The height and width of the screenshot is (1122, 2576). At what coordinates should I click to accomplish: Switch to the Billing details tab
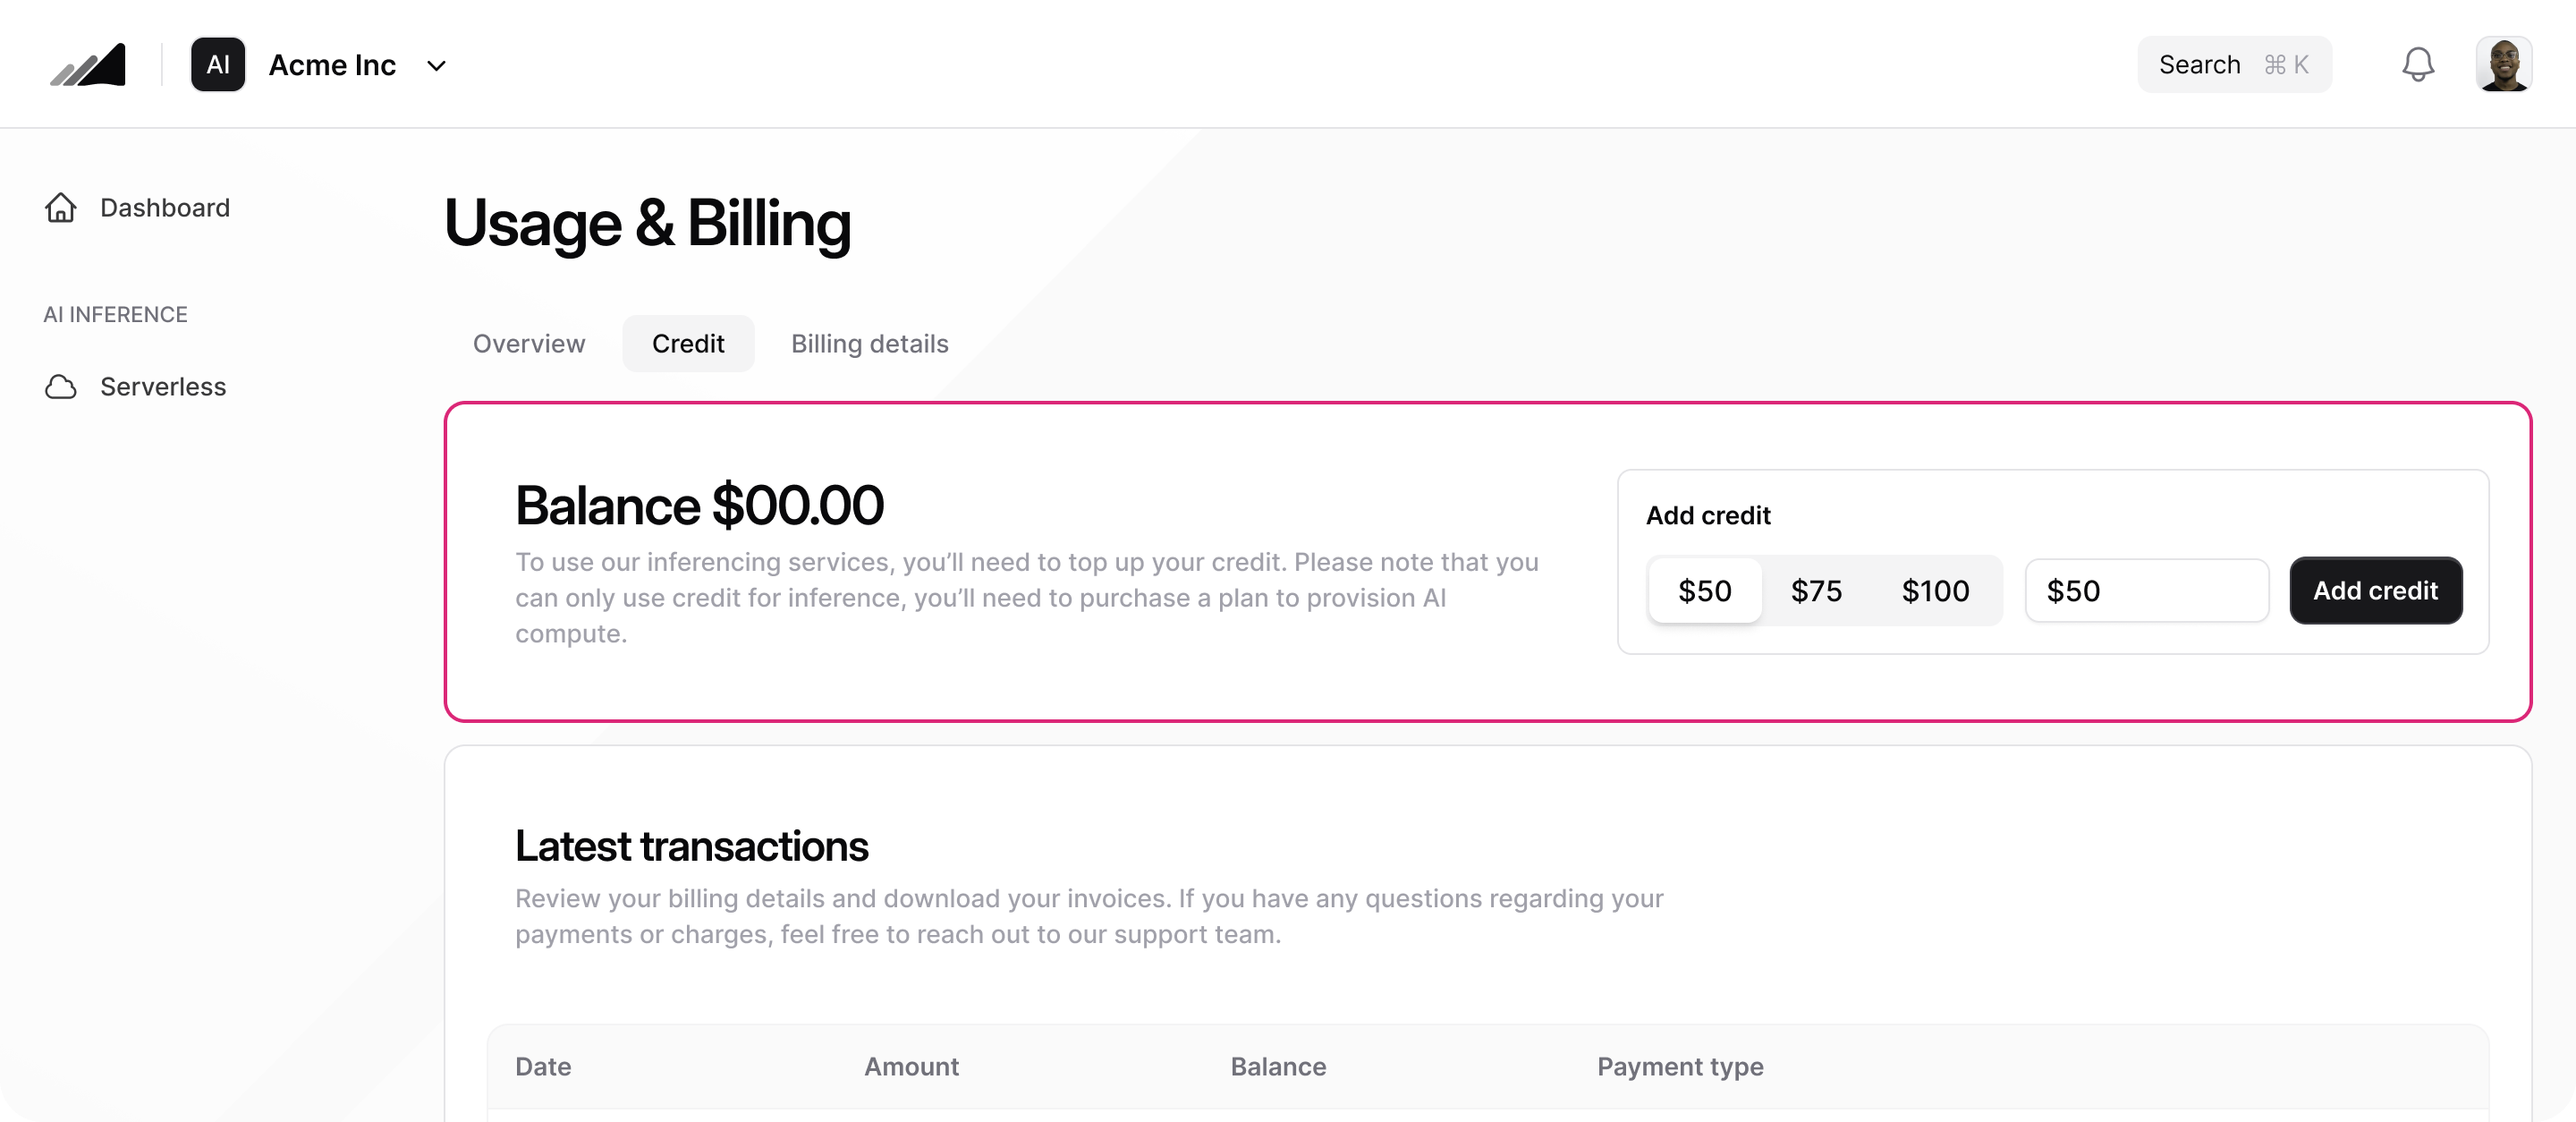[x=870, y=344]
